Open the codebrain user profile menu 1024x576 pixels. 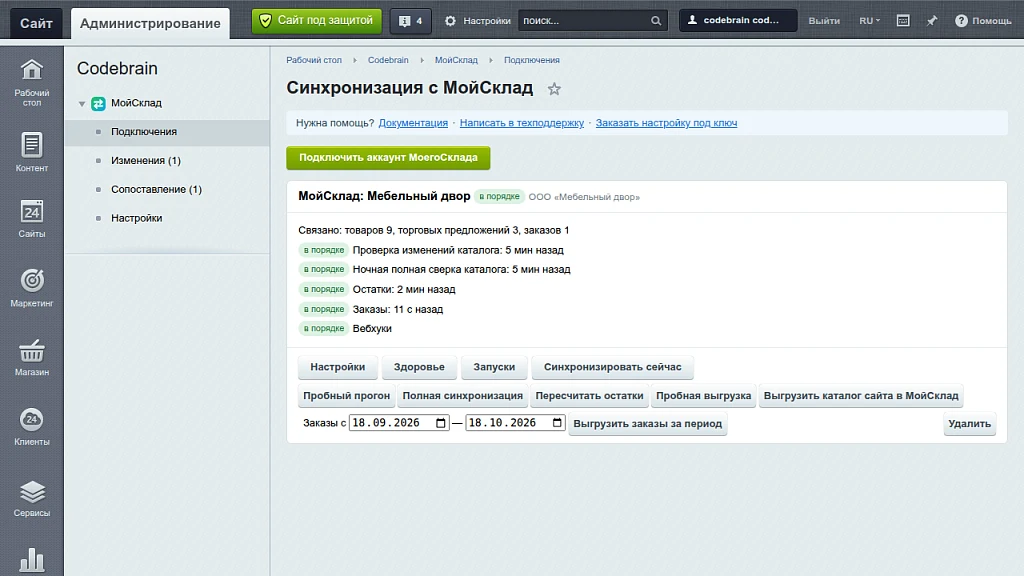[738, 21]
